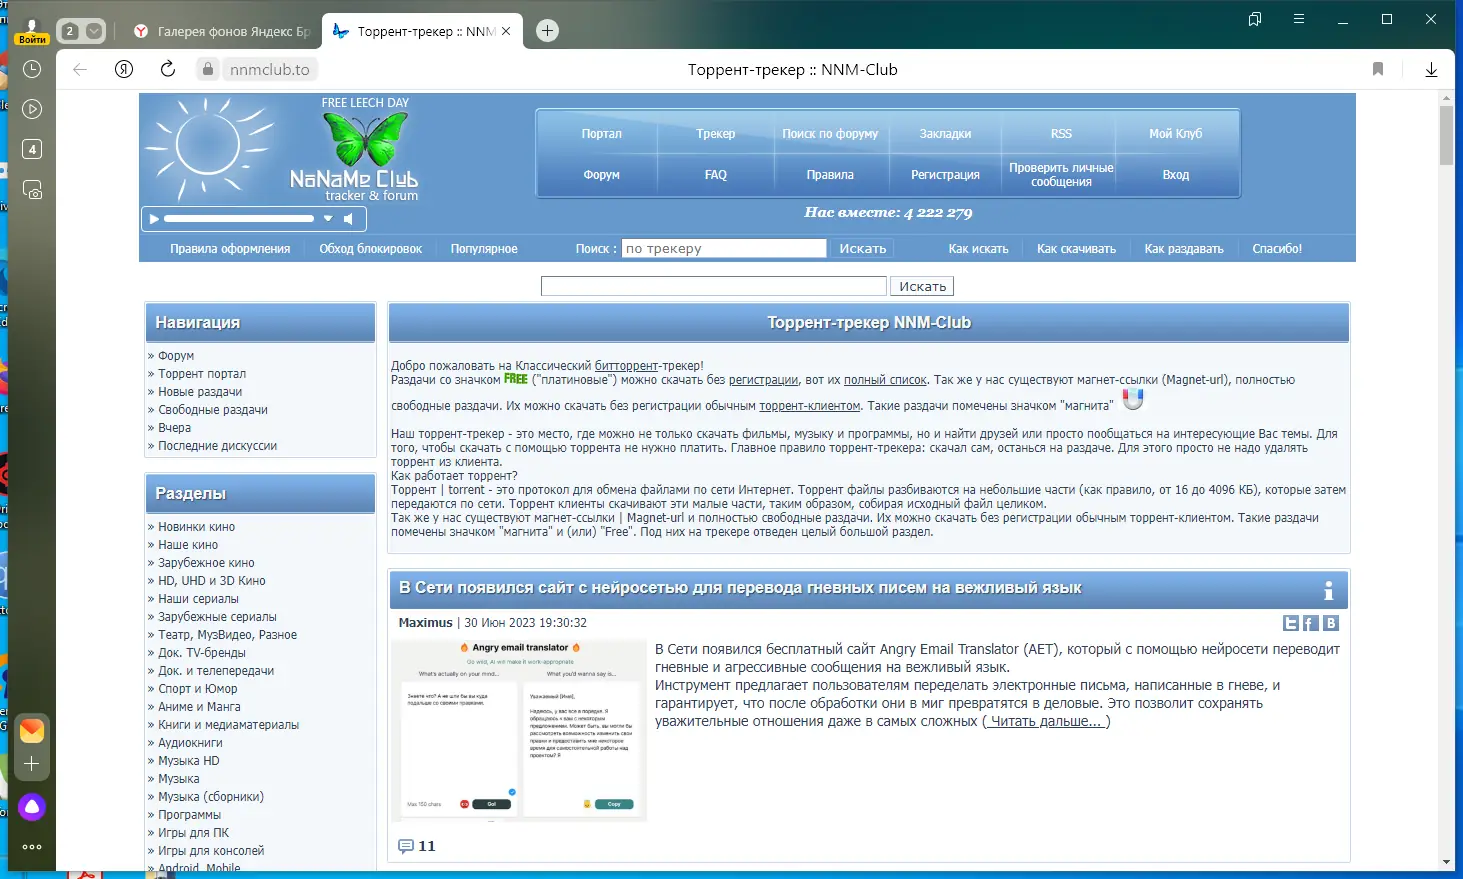The height and width of the screenshot is (879, 1463).
Task: Open the Angry email translator thumbnail
Action: pyautogui.click(x=519, y=730)
